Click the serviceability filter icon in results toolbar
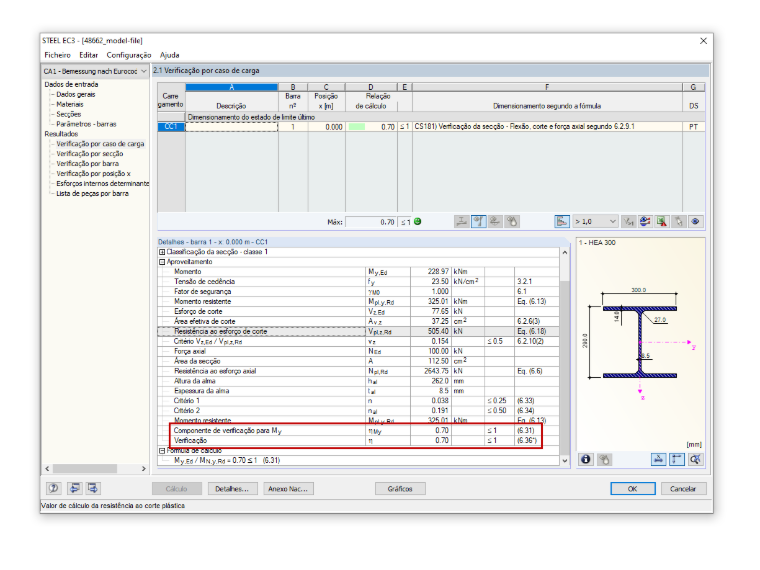Viewport: 760px width, 570px height. click(495, 222)
